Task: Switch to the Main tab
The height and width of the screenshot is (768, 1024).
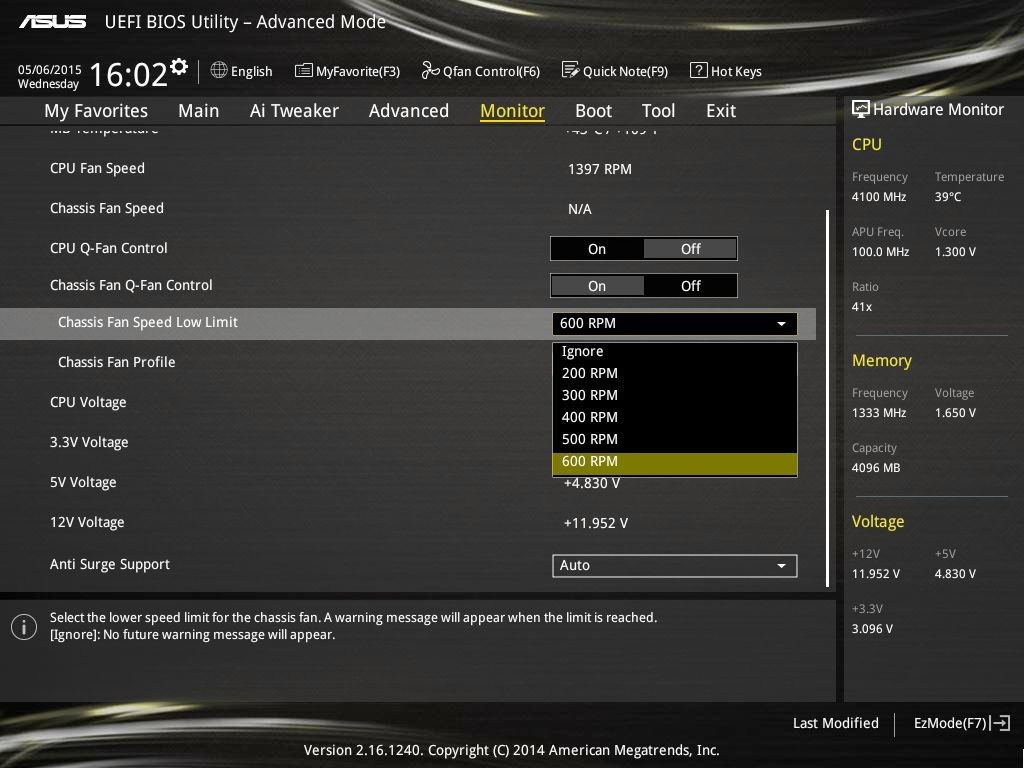Action: [199, 110]
